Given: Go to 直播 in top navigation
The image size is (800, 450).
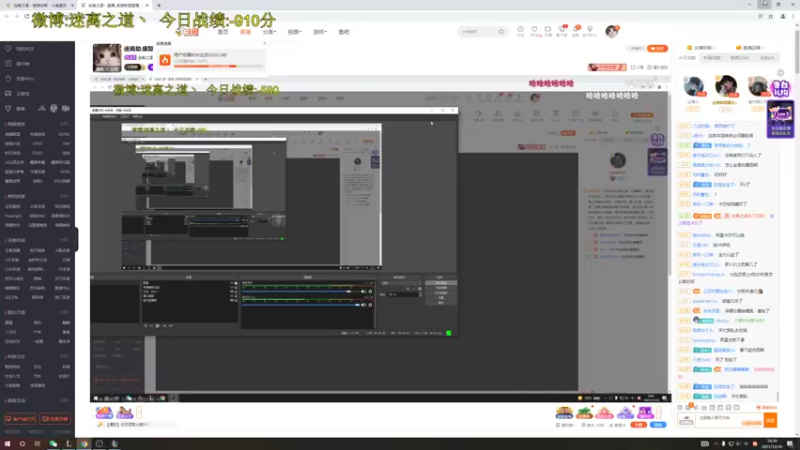Looking at the screenshot, I should 245,32.
